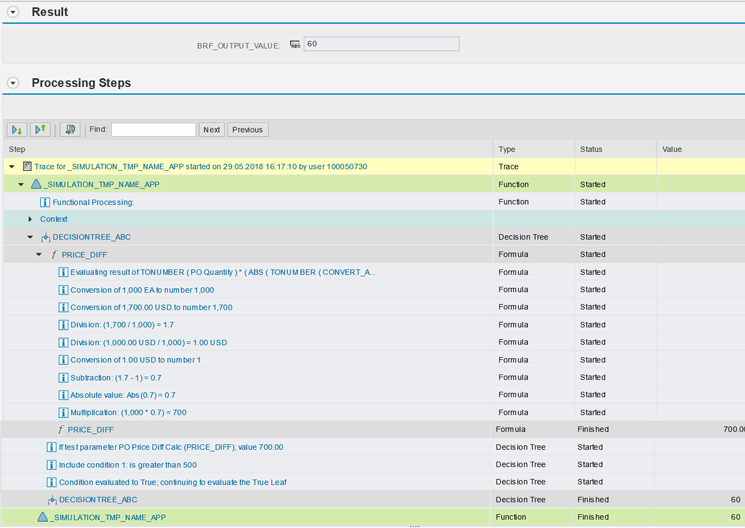Click the info icon beside Functional Processing
Screen dimensions: 745x528
click(x=45, y=202)
